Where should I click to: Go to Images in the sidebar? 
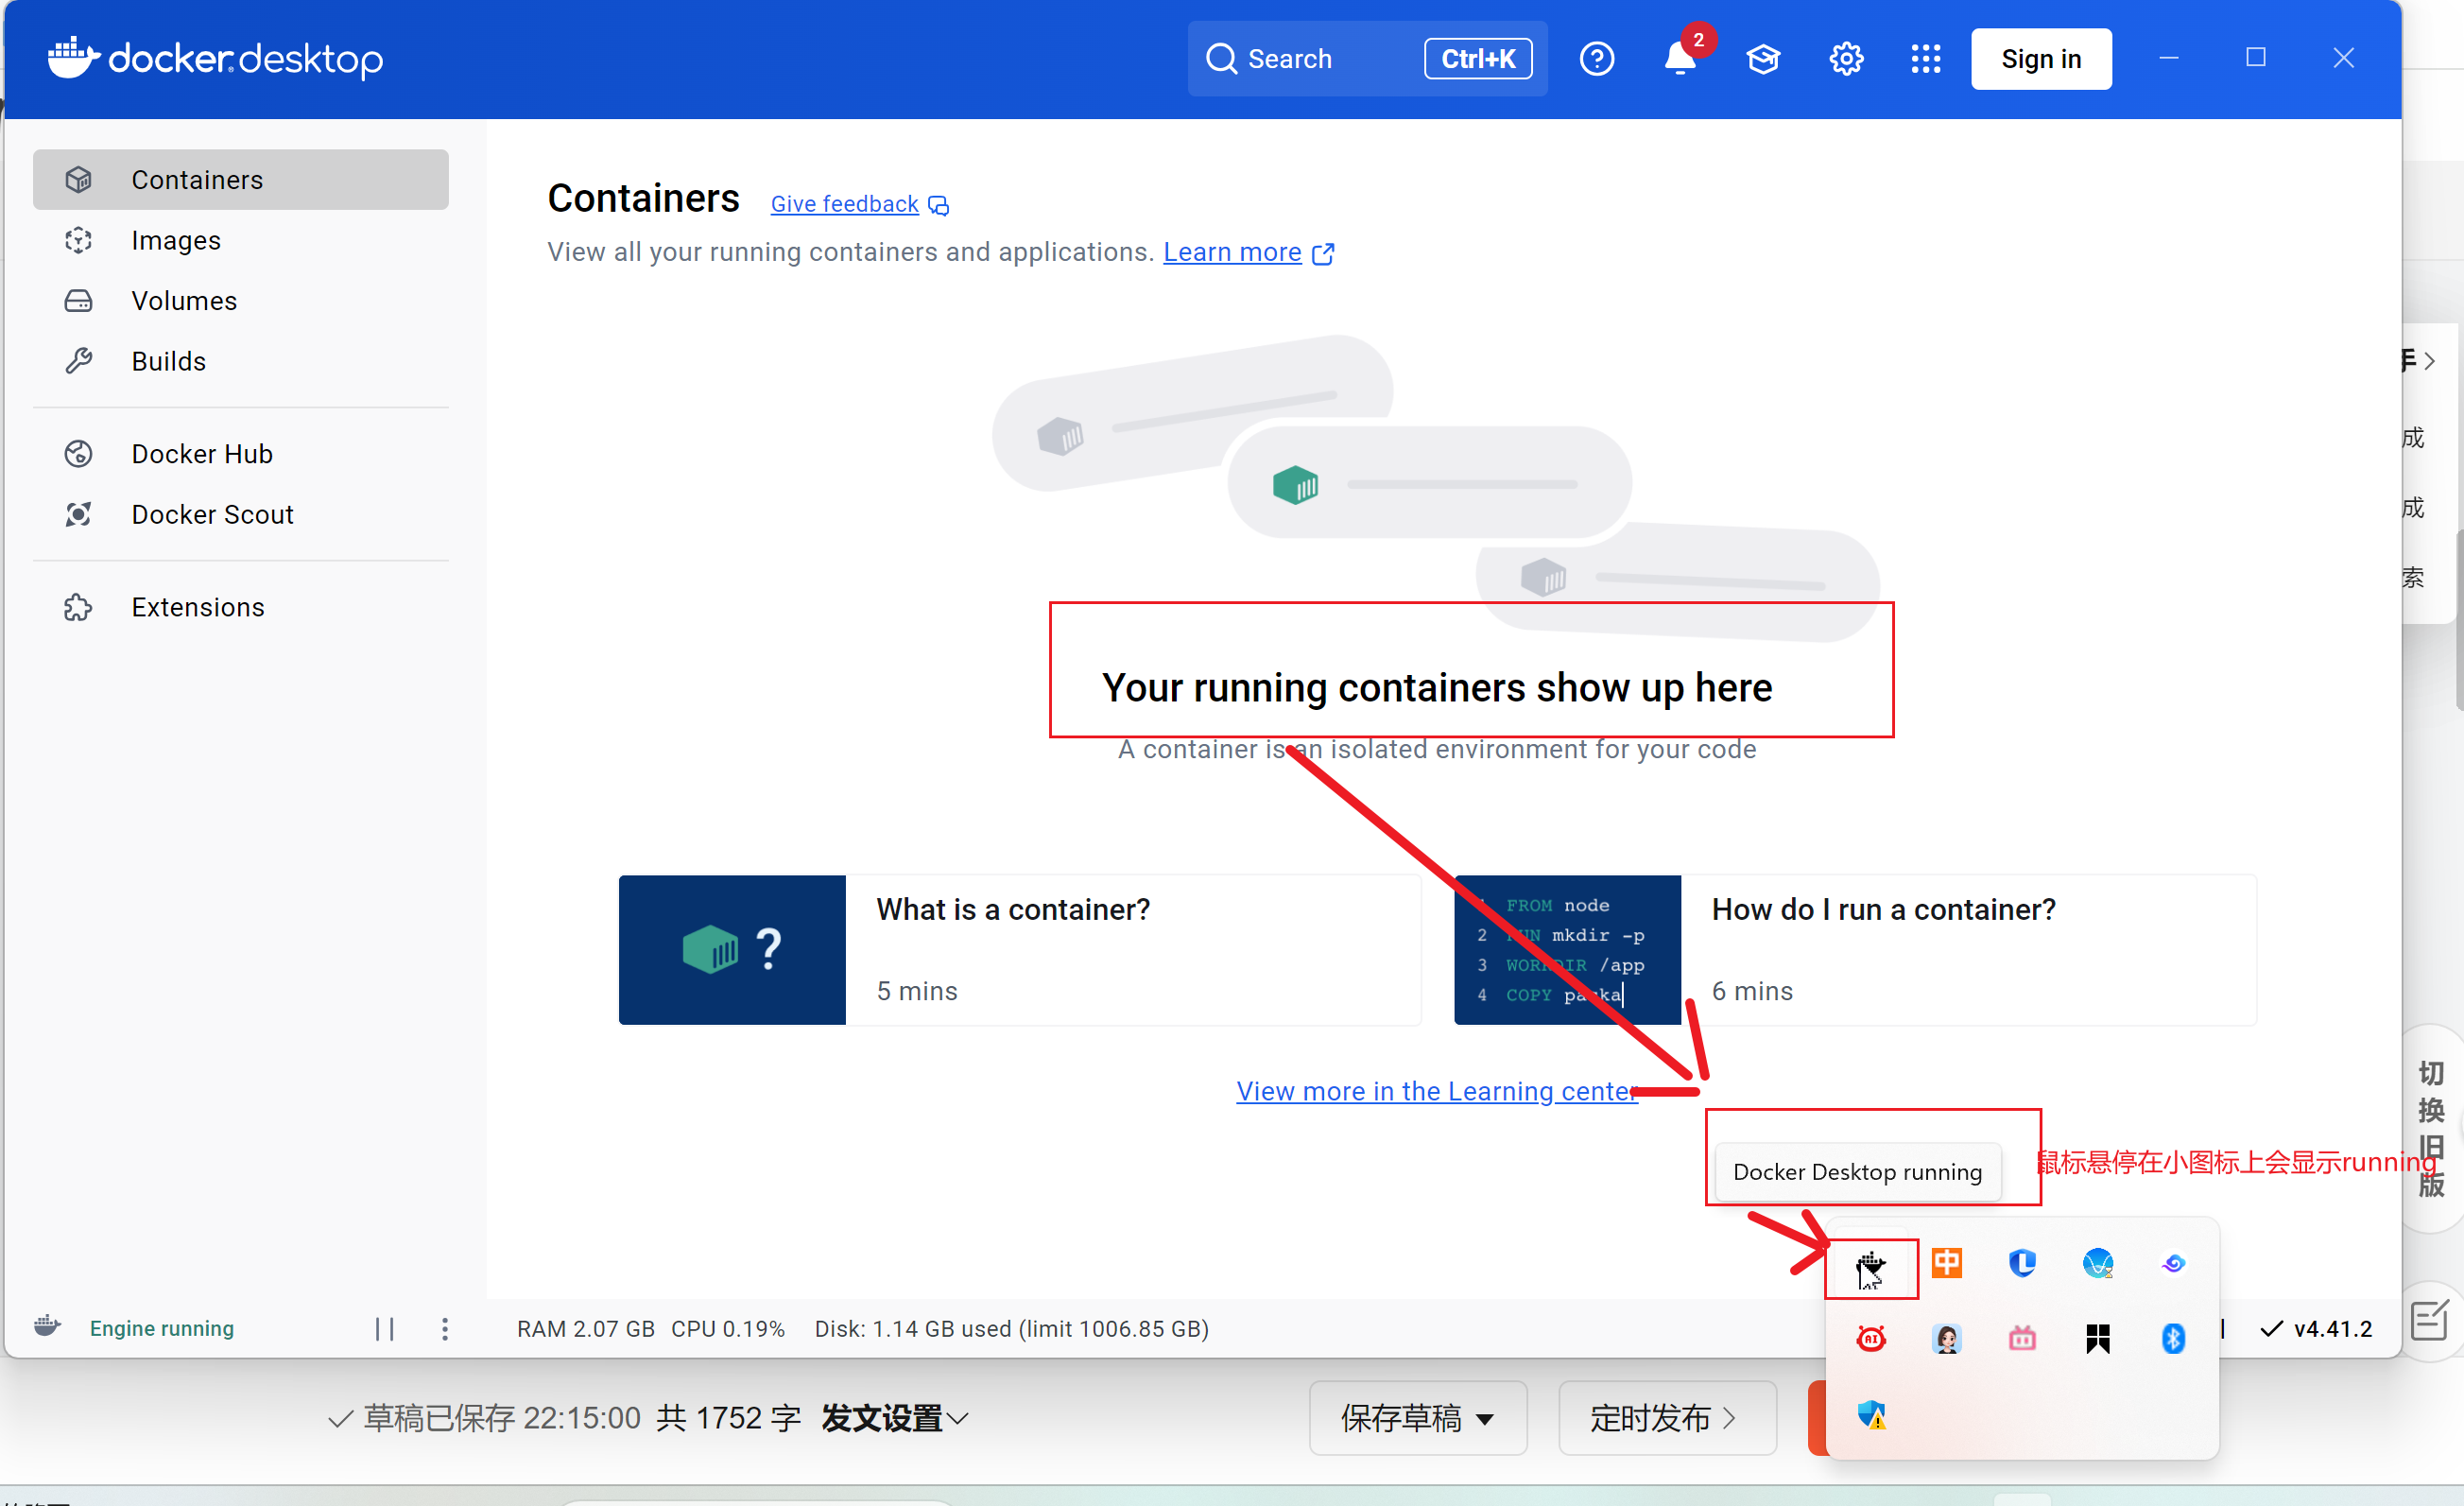pos(176,240)
